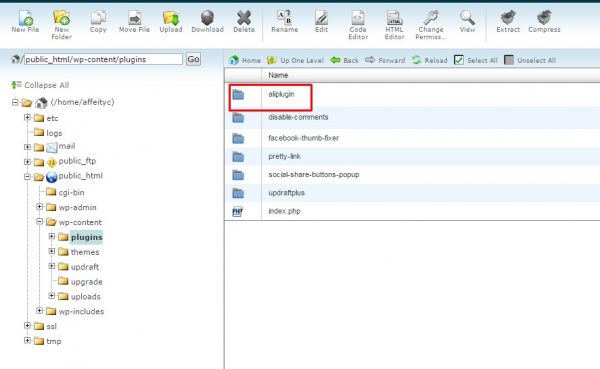Click the PHP icon of index.php
The image size is (600, 369).
pos(237,211)
